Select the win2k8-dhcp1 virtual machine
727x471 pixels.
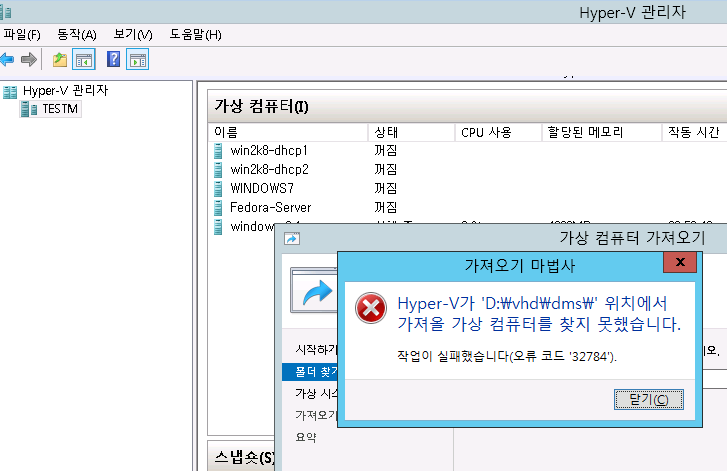(x=268, y=151)
